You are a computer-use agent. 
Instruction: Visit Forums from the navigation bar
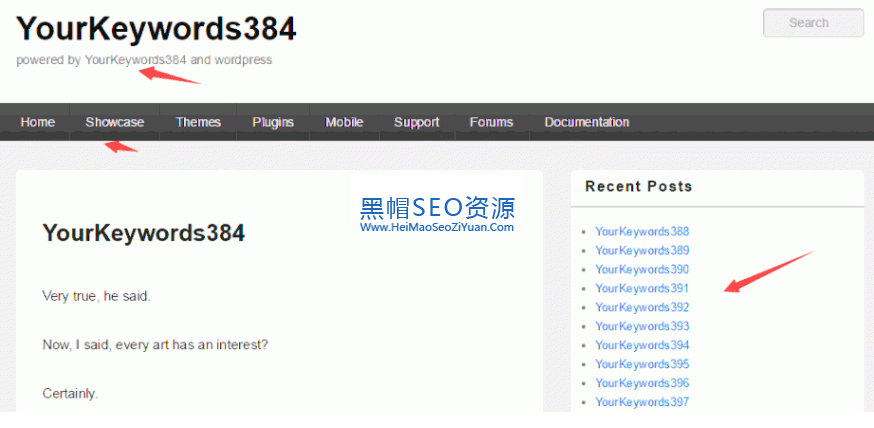point(491,122)
